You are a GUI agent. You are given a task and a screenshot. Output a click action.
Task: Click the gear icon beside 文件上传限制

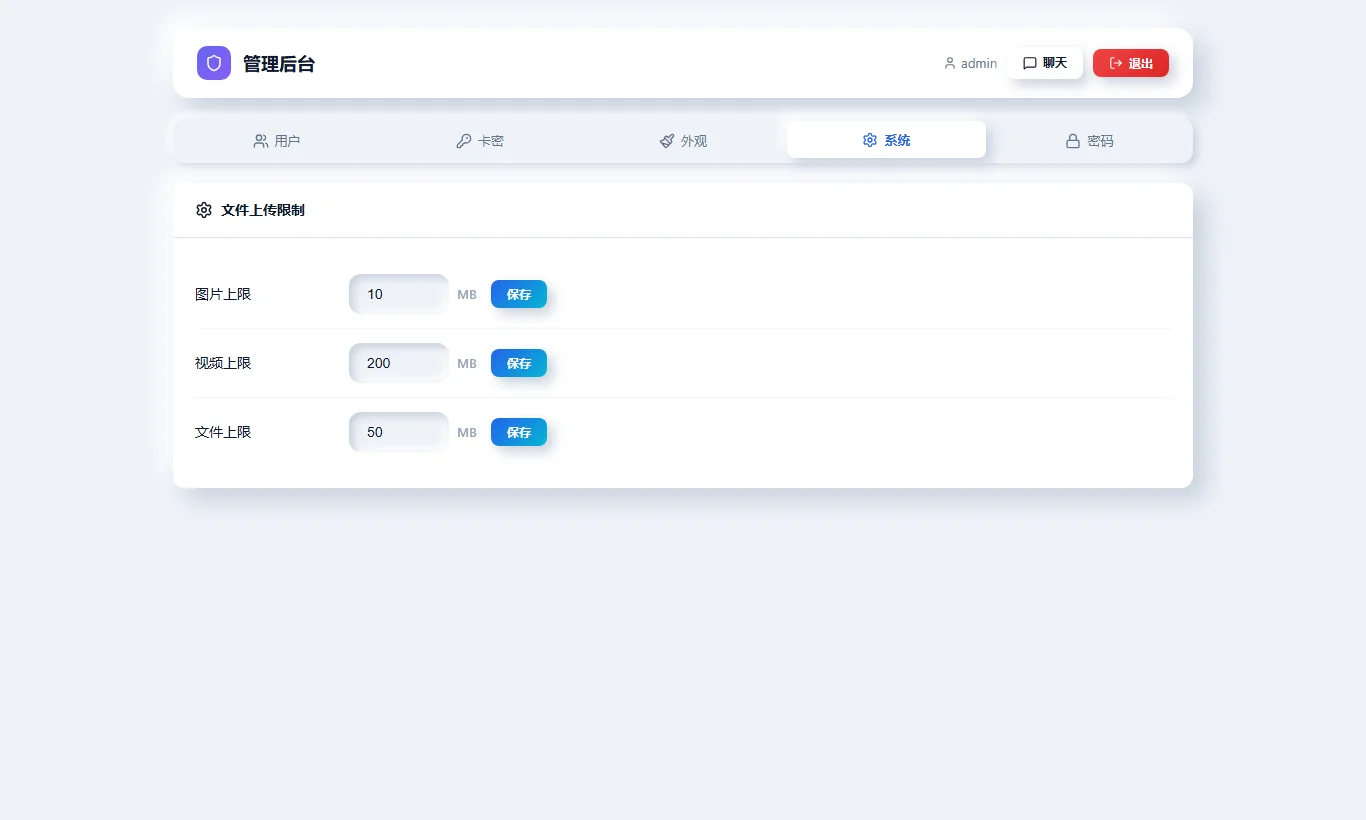[x=204, y=210]
